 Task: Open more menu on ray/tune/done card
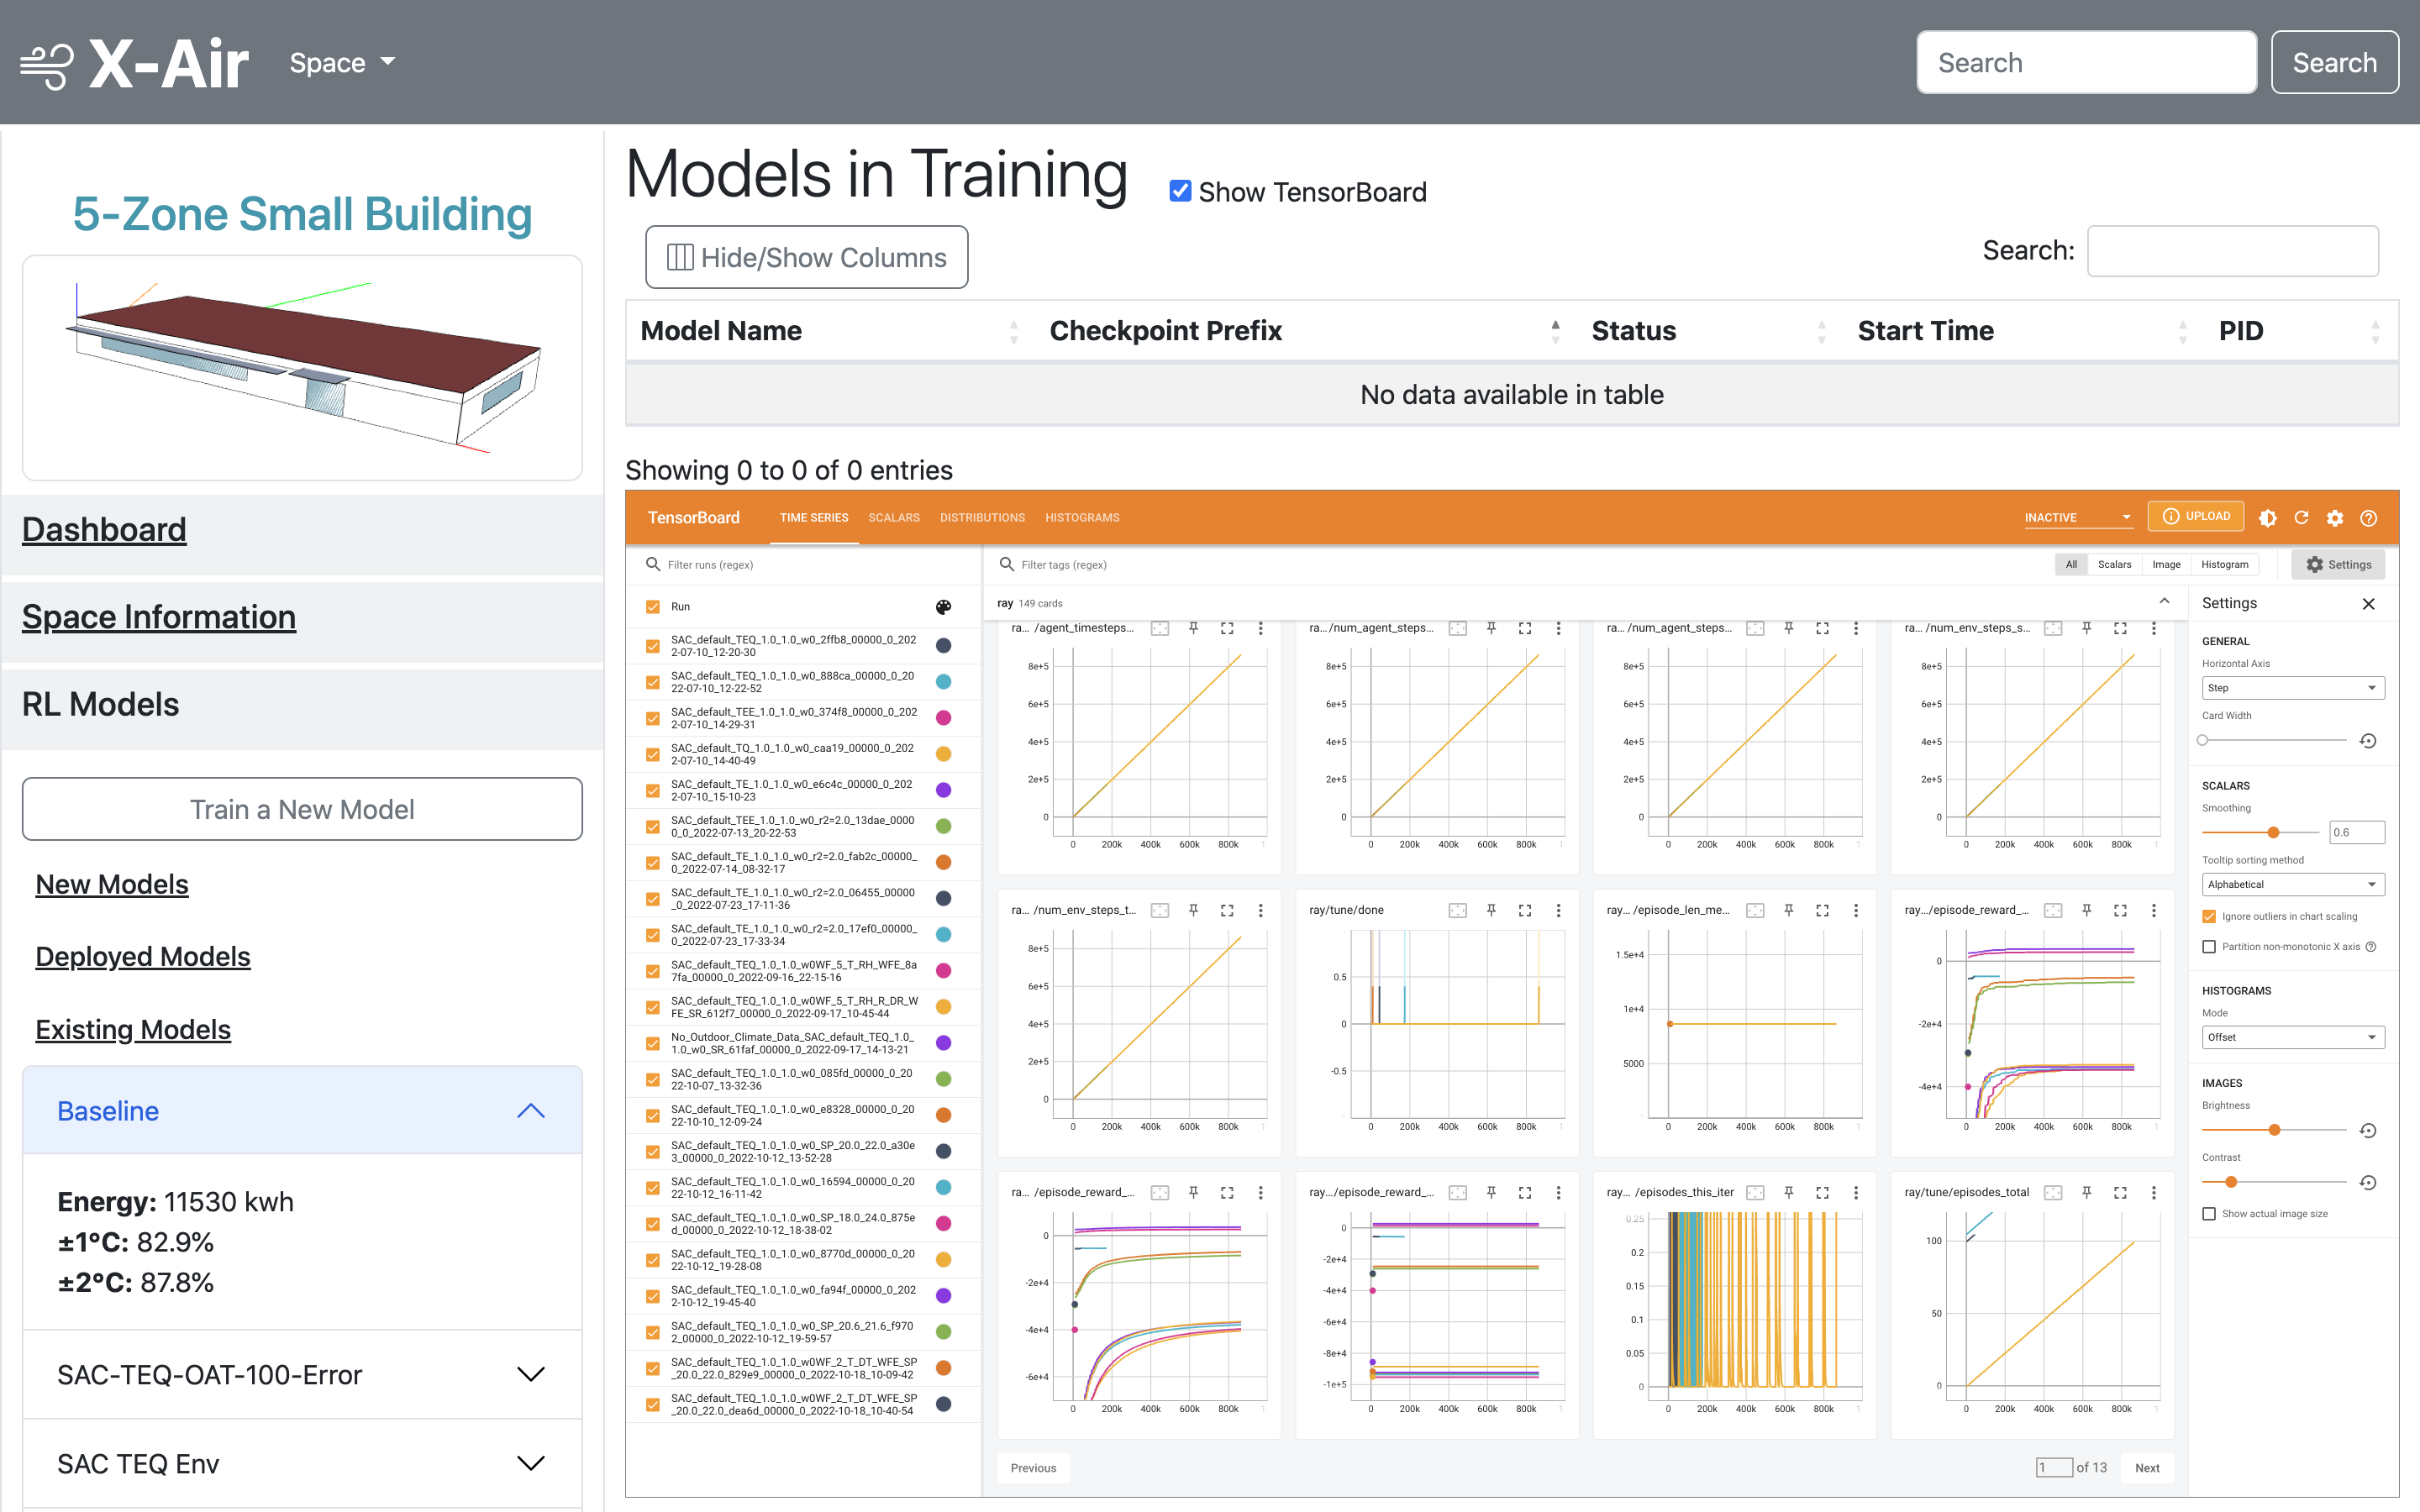(1558, 910)
